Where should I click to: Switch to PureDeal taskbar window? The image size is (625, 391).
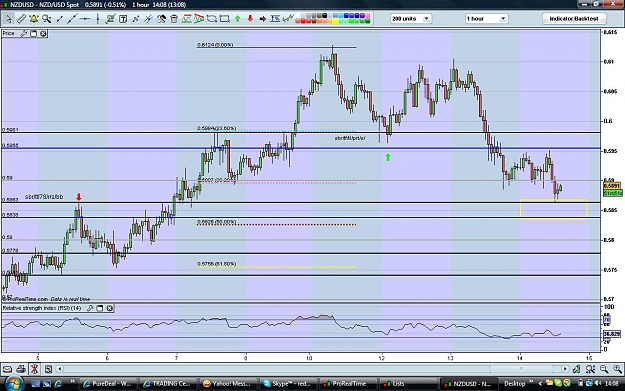click(108, 384)
